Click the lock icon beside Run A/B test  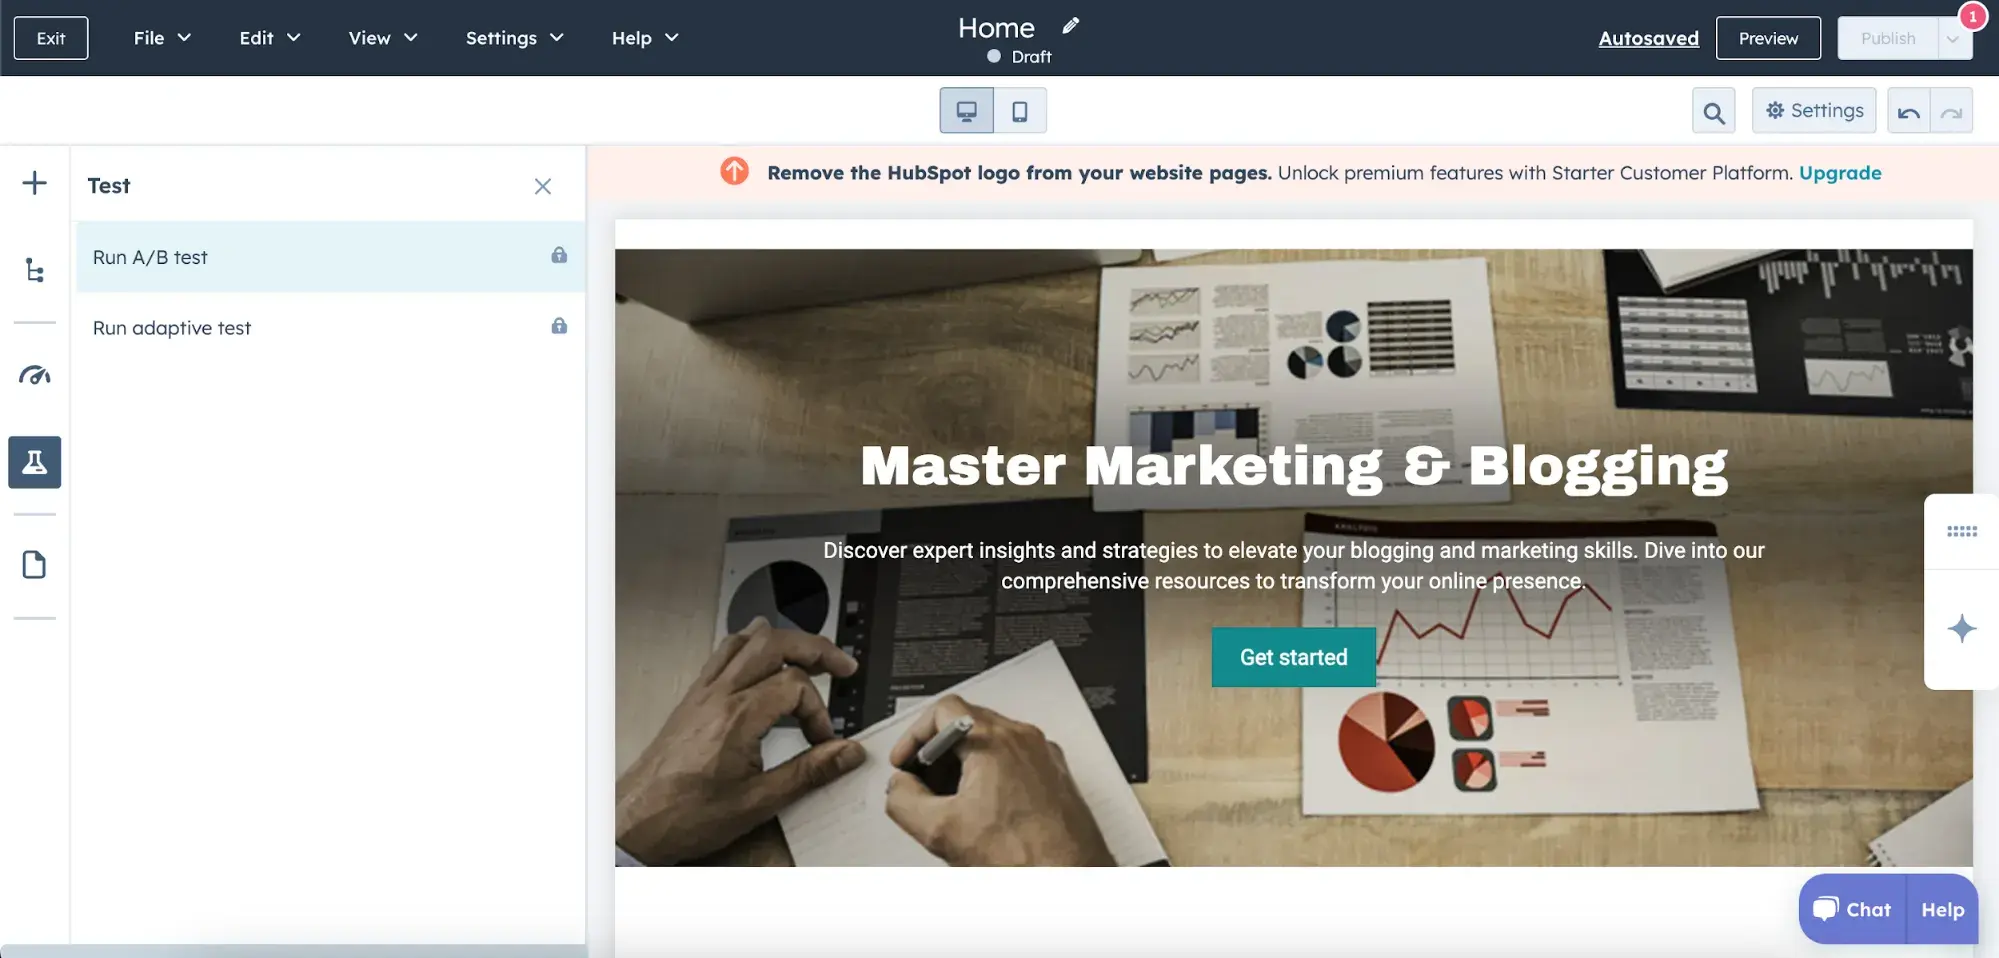pos(559,255)
